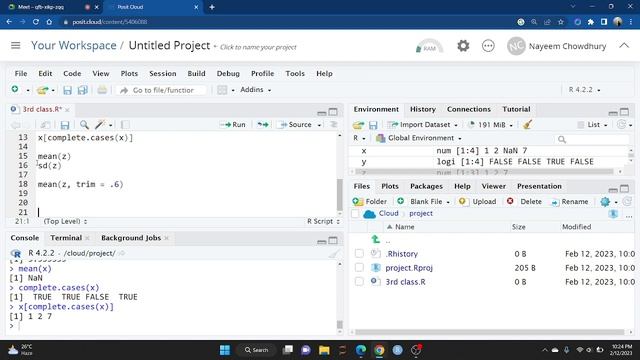Run the current line with Run button

(233, 124)
